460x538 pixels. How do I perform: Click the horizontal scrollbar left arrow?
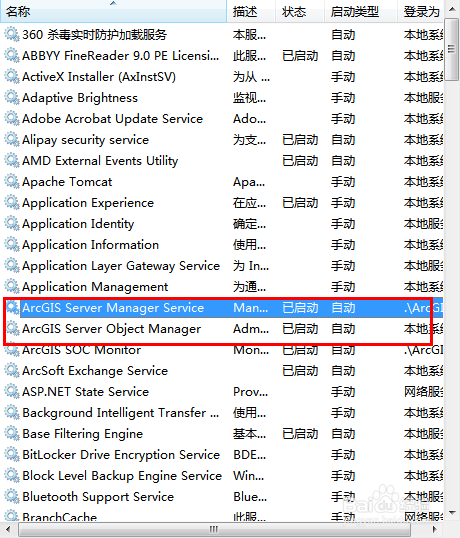pos(8,529)
